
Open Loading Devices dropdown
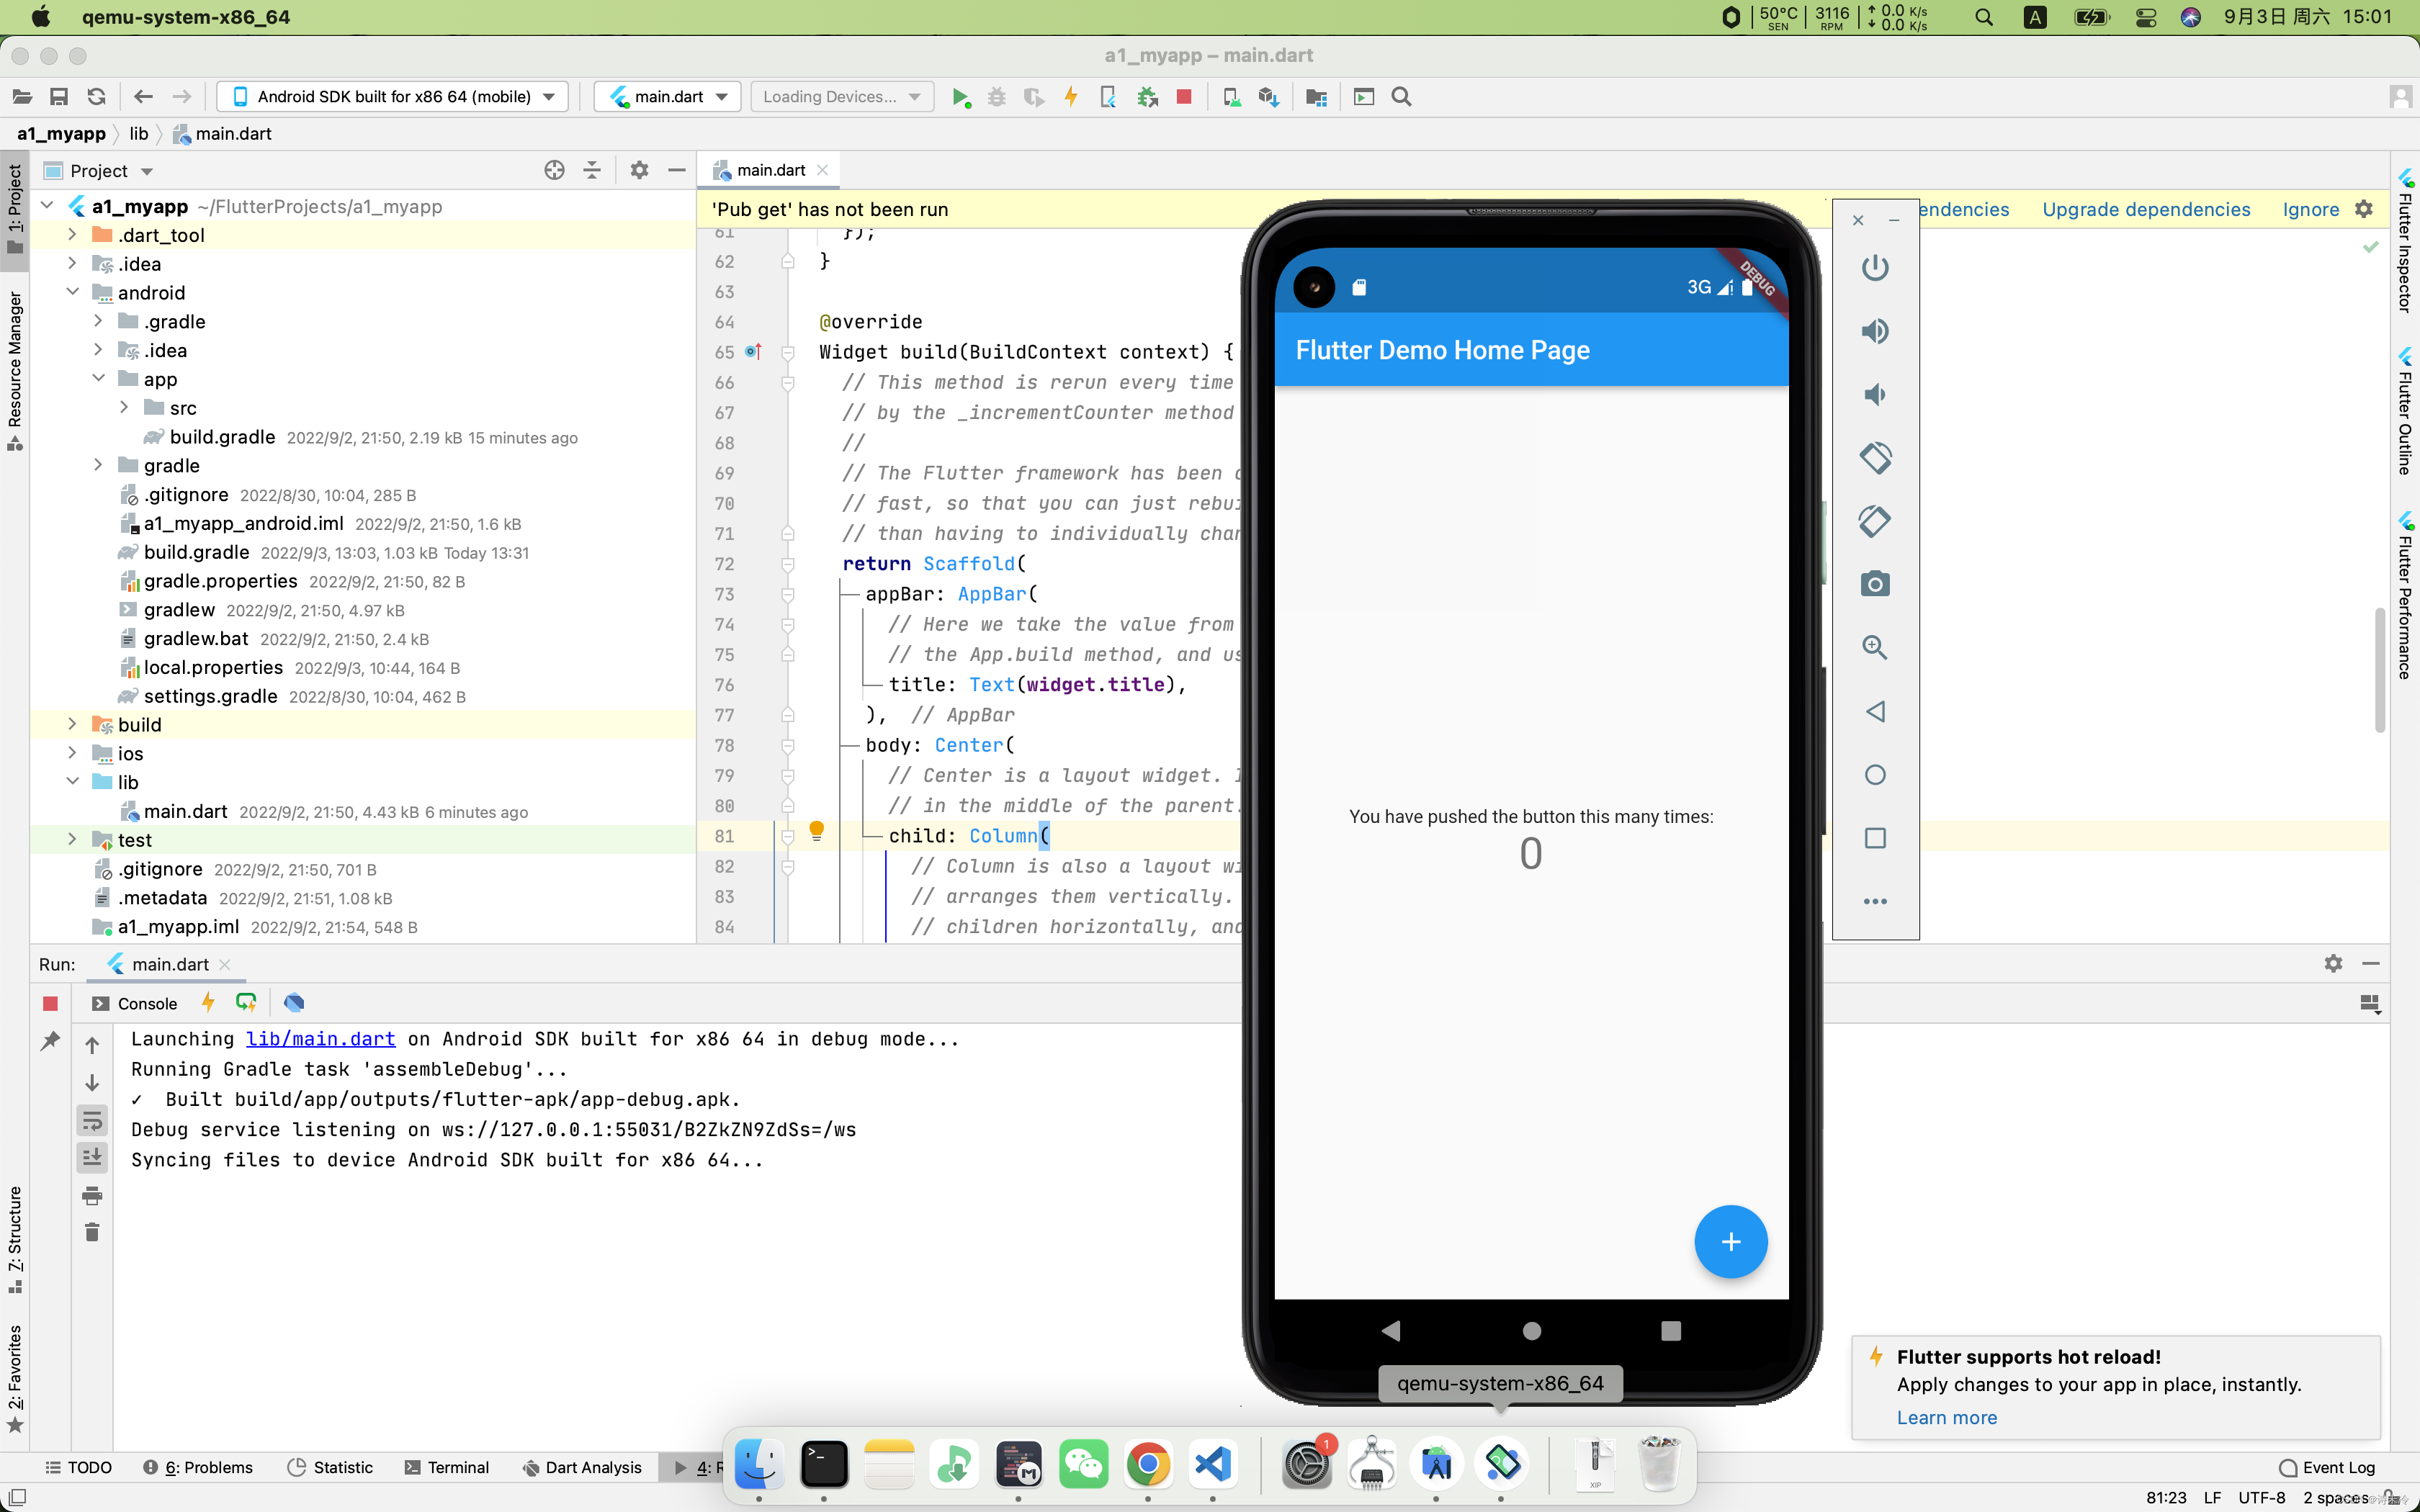click(x=841, y=97)
